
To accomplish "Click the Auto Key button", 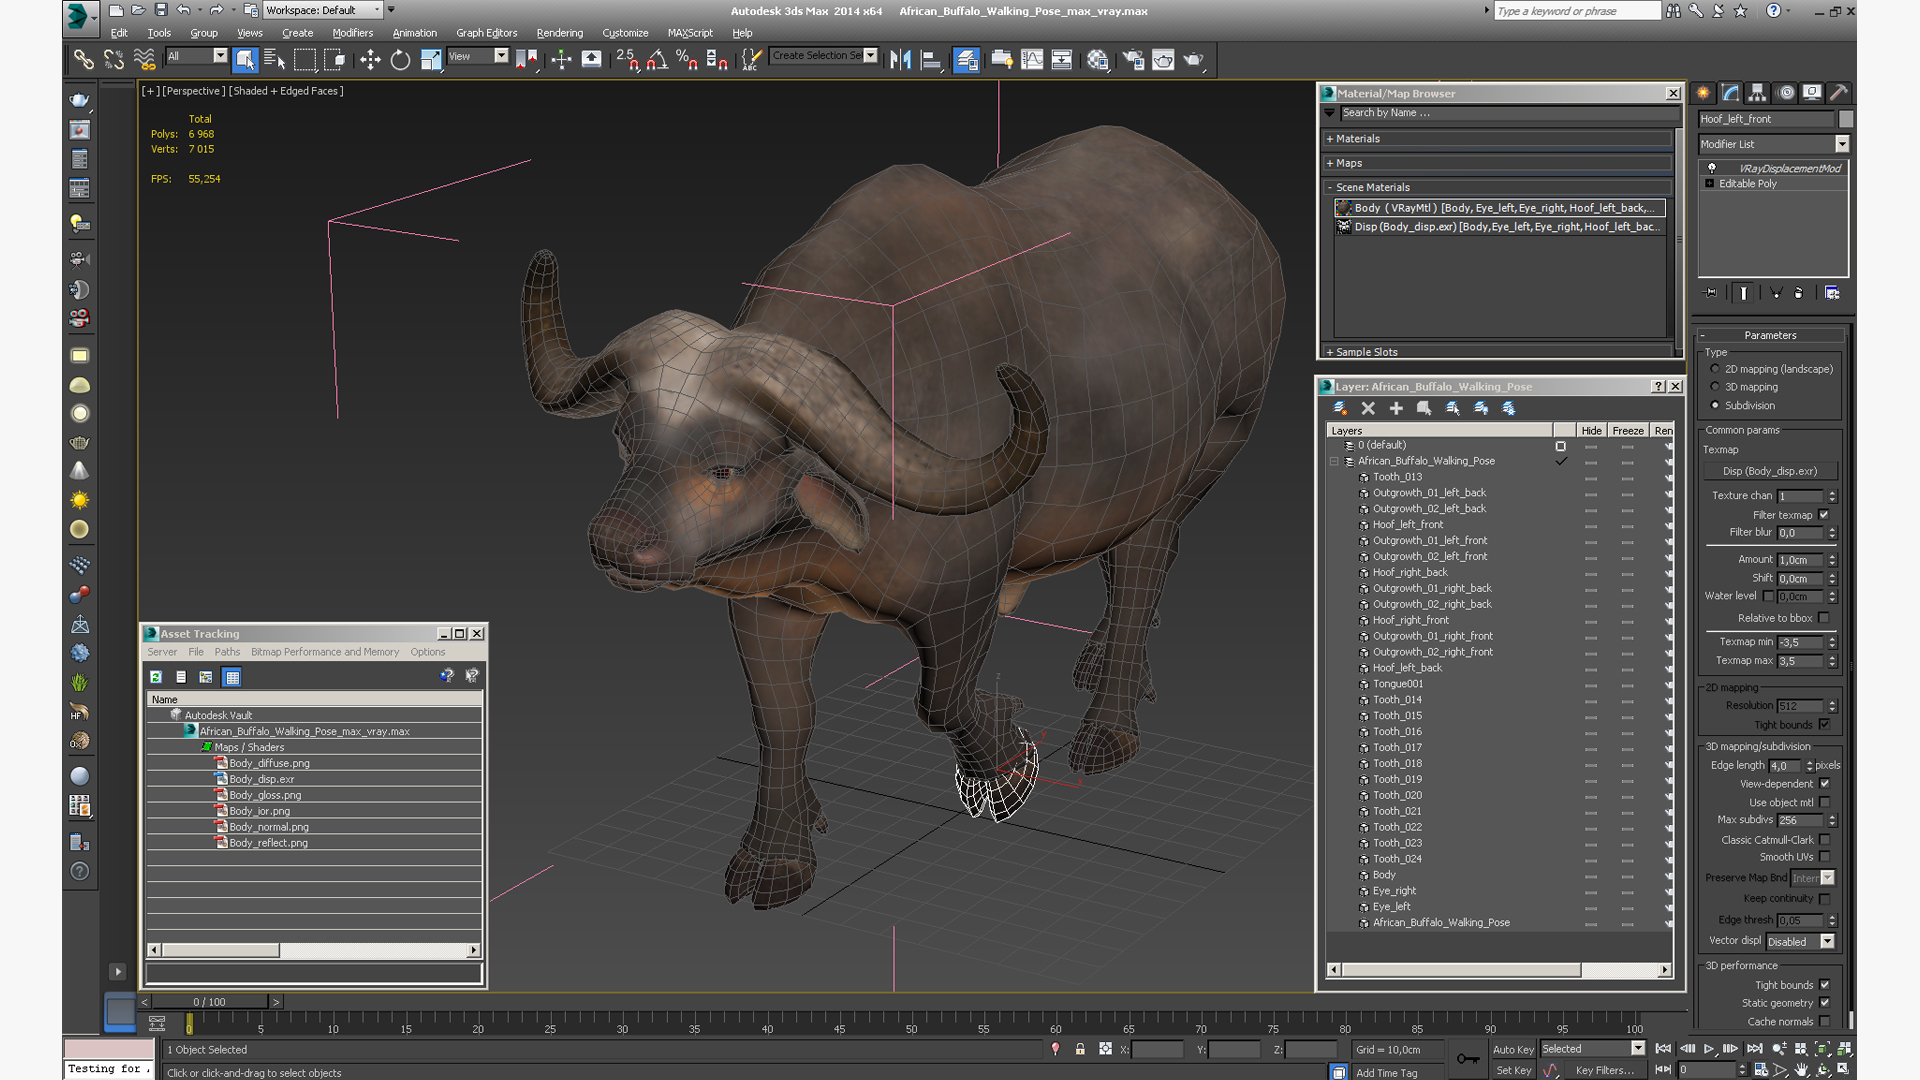I will point(1512,1049).
